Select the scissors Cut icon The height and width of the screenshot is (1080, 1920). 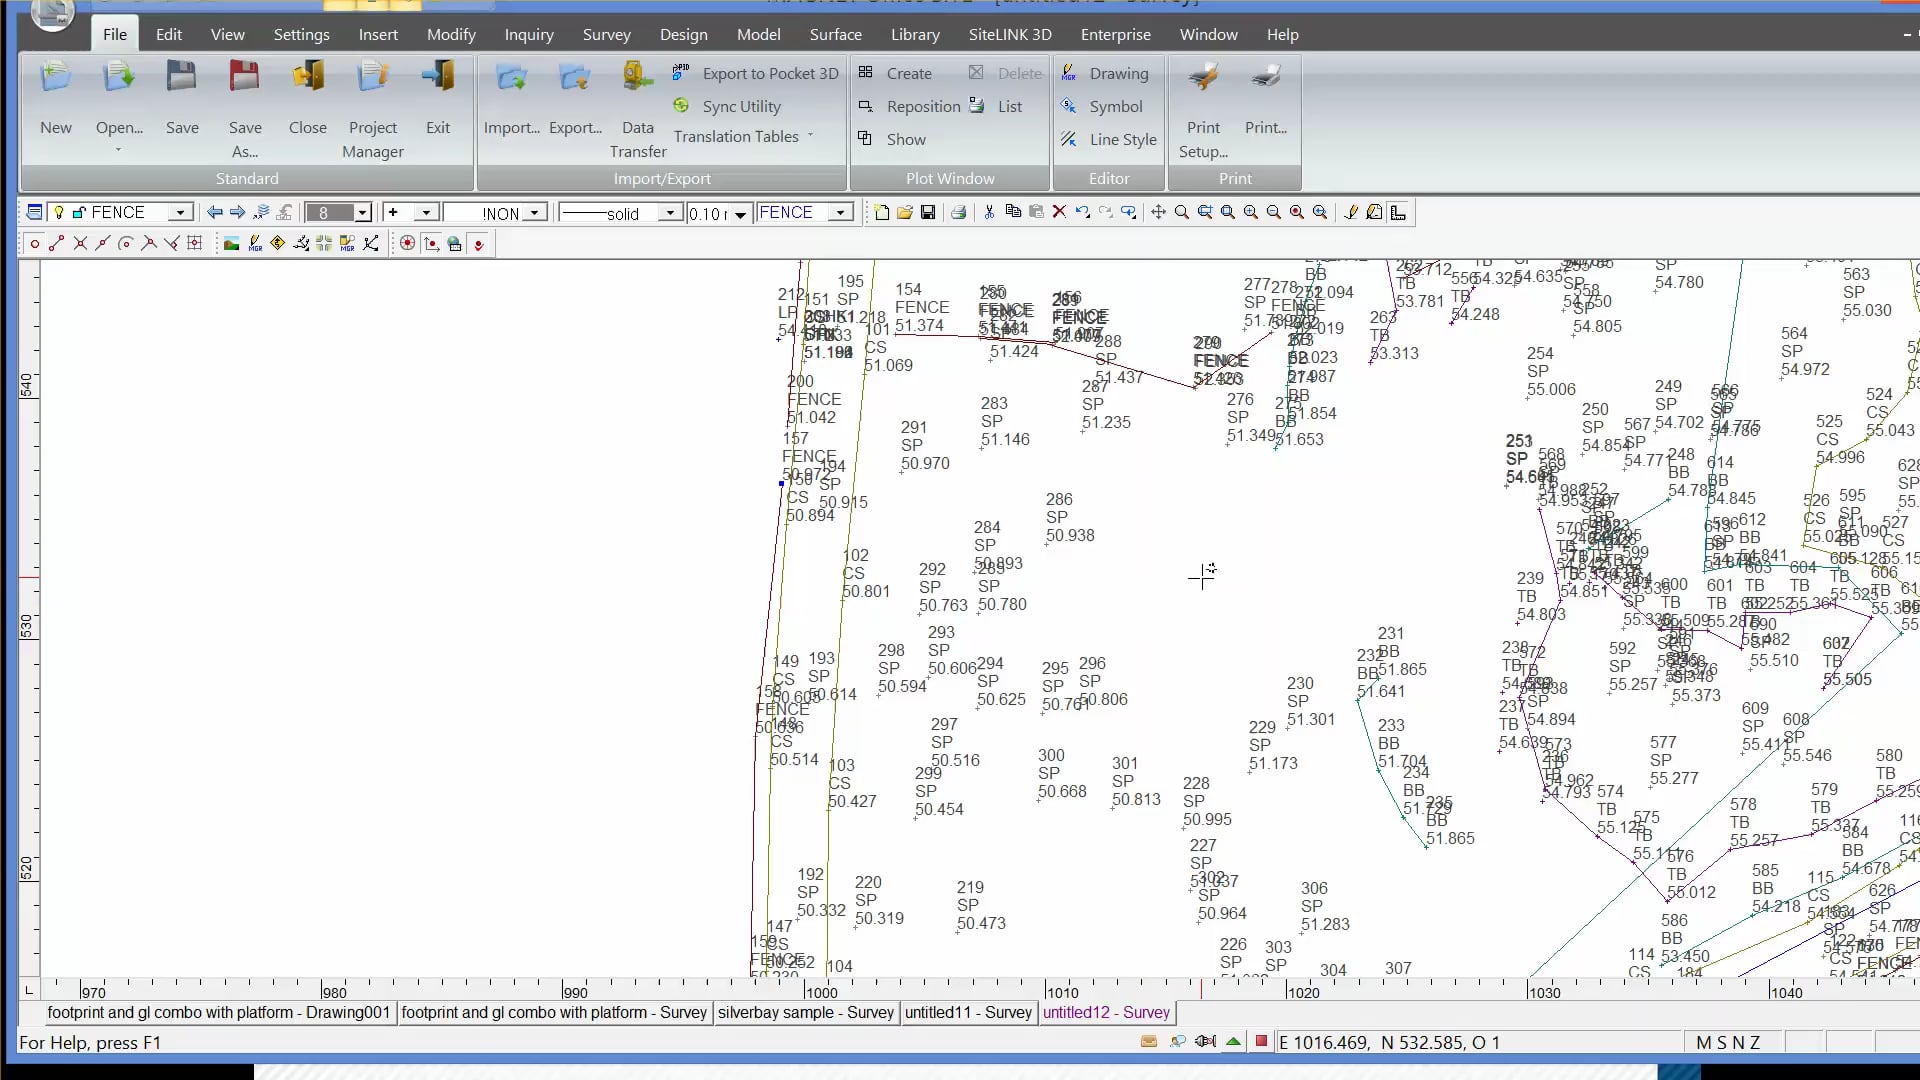pos(988,212)
